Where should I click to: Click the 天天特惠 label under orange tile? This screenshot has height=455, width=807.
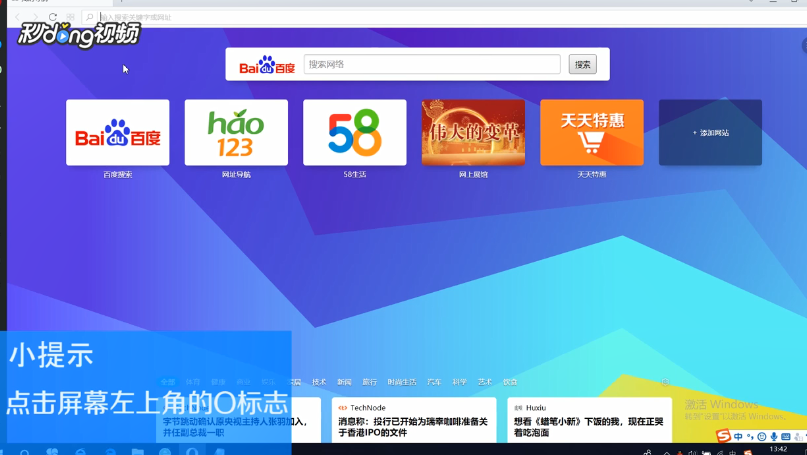[x=592, y=174]
